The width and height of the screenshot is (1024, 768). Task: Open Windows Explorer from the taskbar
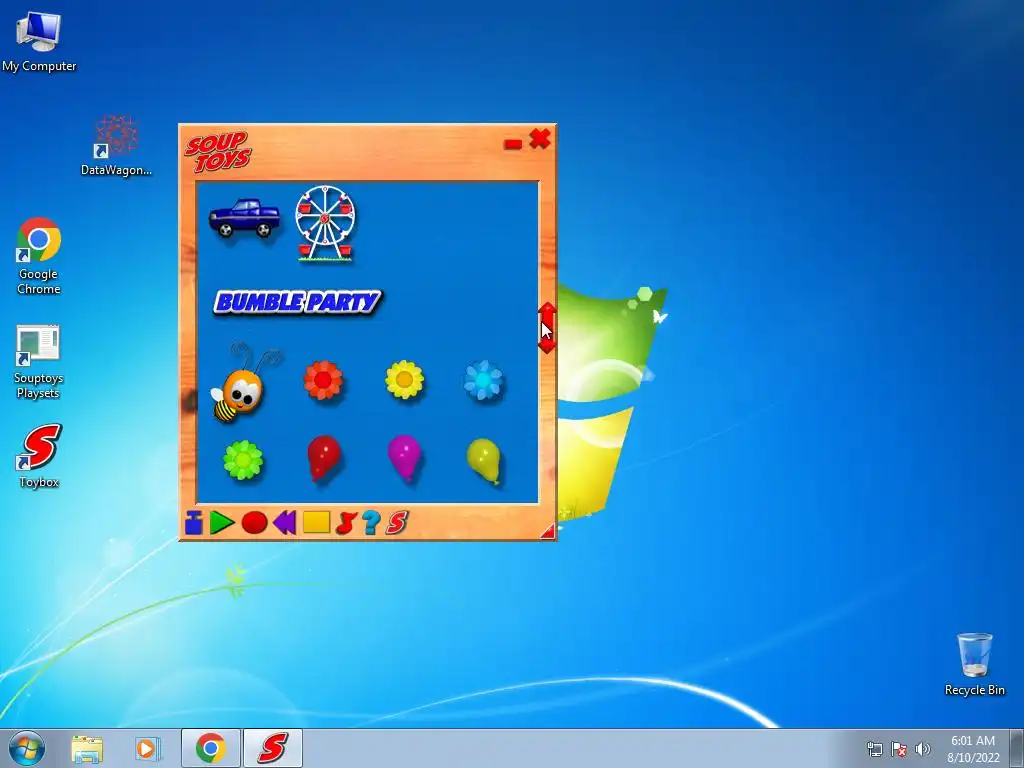tap(87, 748)
